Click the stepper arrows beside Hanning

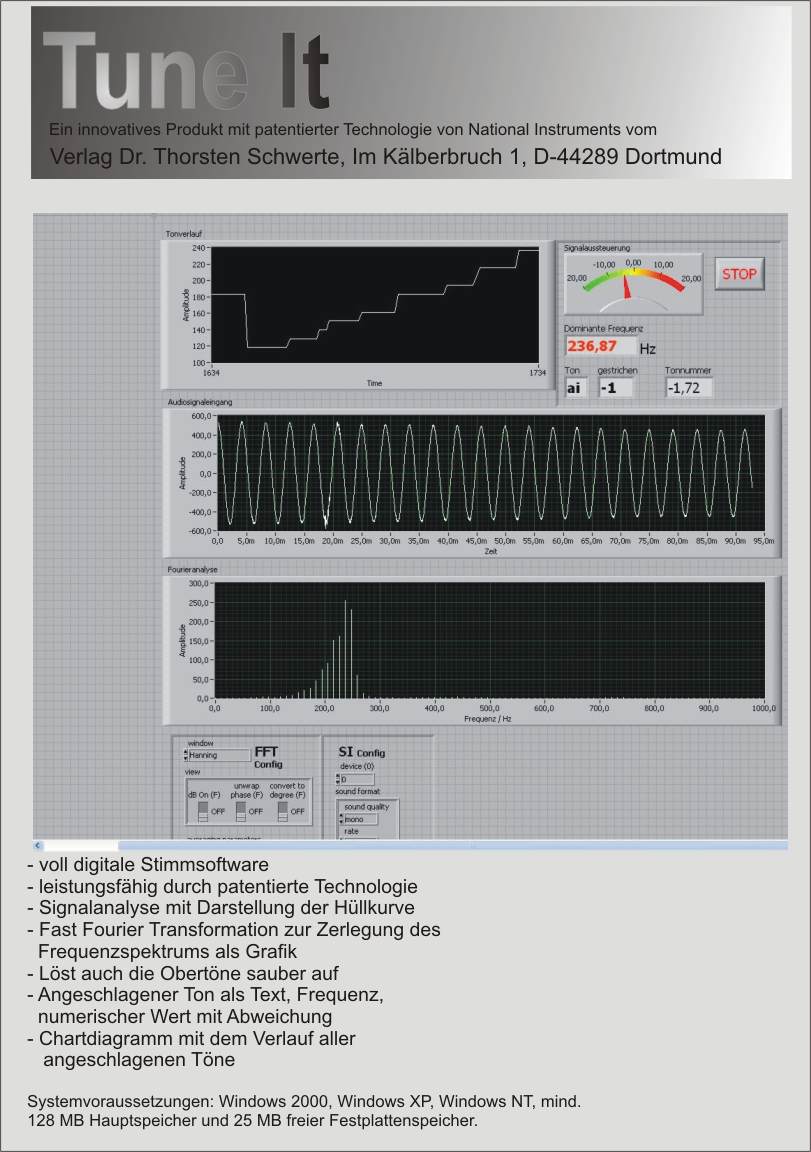click(x=186, y=755)
